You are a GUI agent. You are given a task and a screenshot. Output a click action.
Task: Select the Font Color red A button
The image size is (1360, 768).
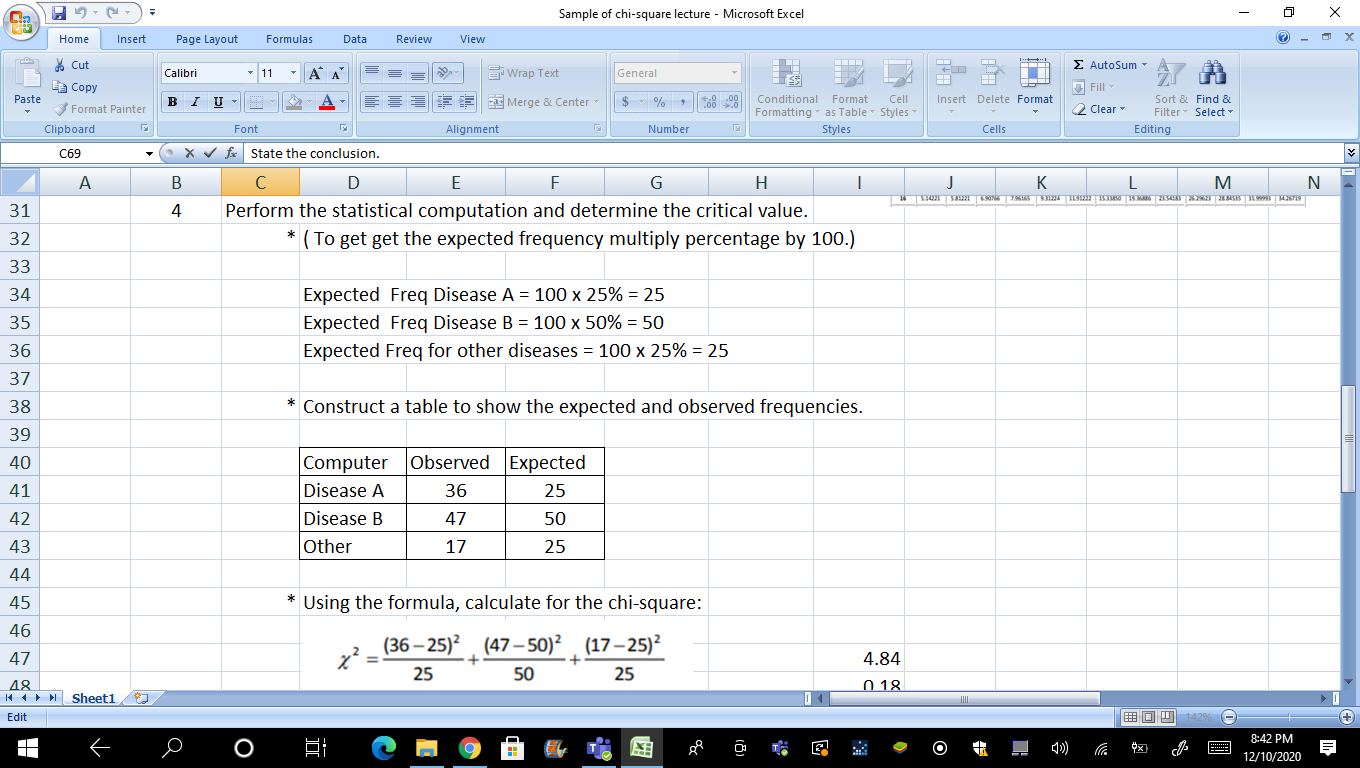pyautogui.click(x=326, y=102)
